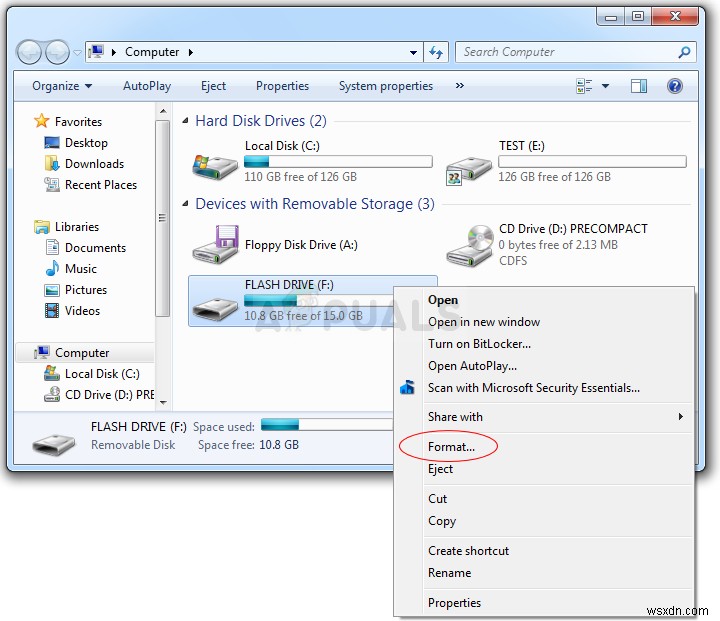Screen dimensions: 720x621
Task: Collapse the Devices with Removable Storage group
Action: pos(185,203)
